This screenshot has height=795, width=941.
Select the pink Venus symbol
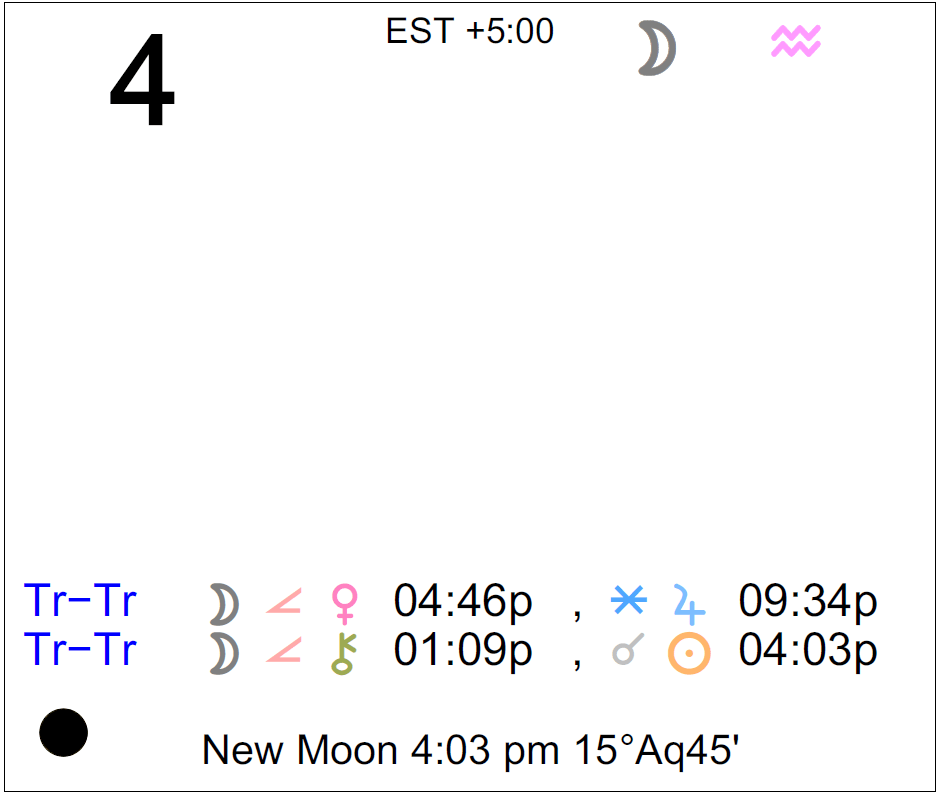click(x=345, y=604)
